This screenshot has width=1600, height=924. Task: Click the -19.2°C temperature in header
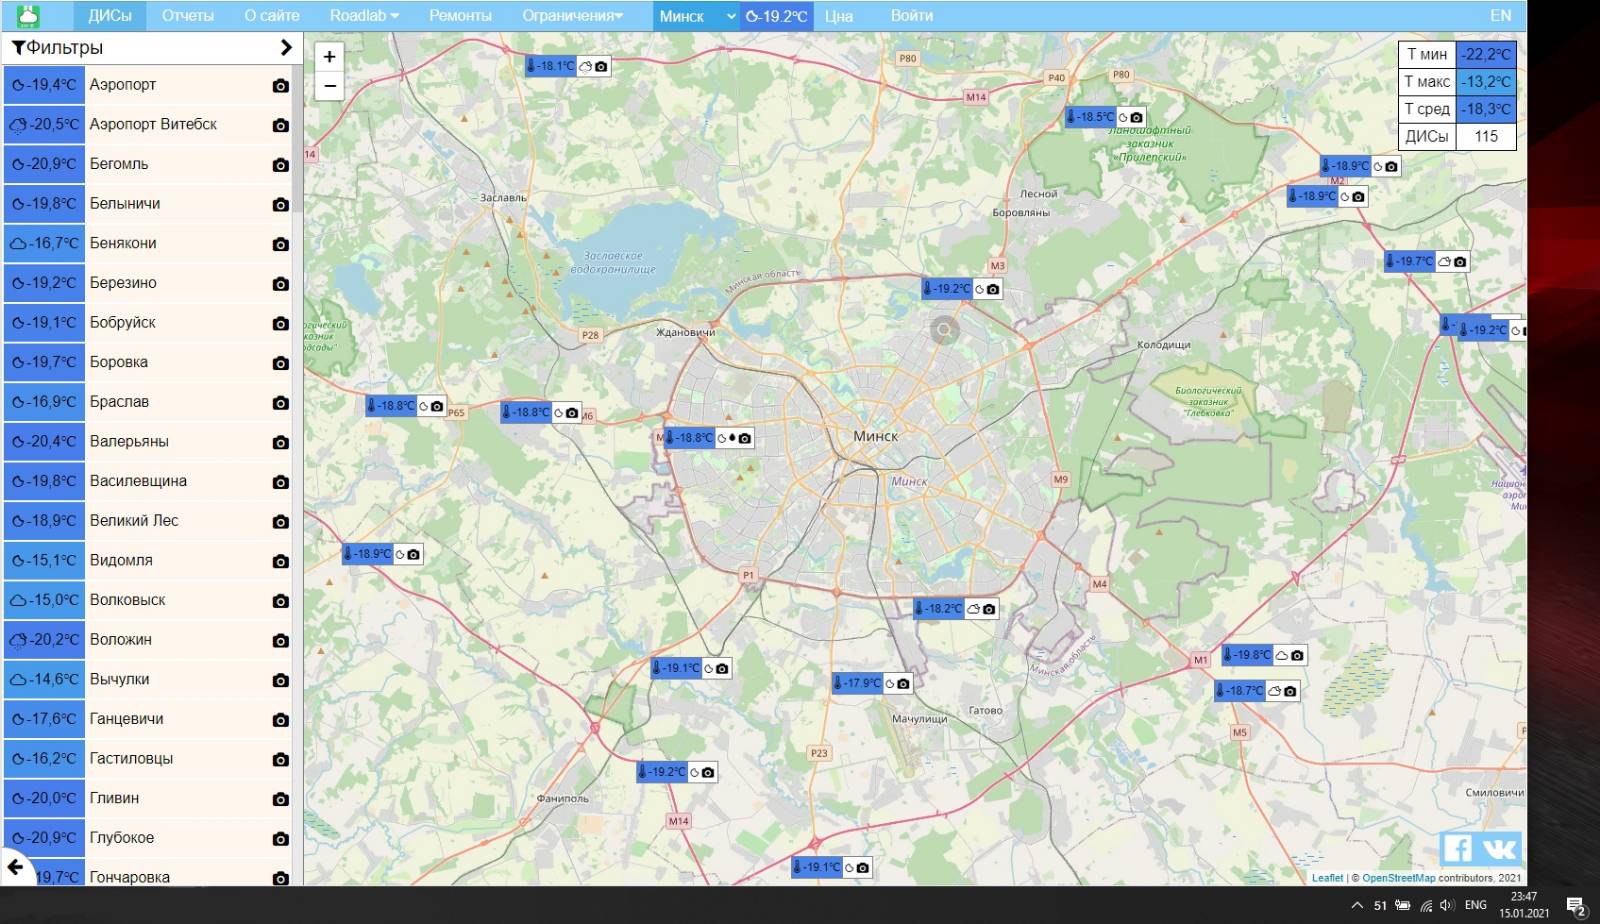pos(777,16)
